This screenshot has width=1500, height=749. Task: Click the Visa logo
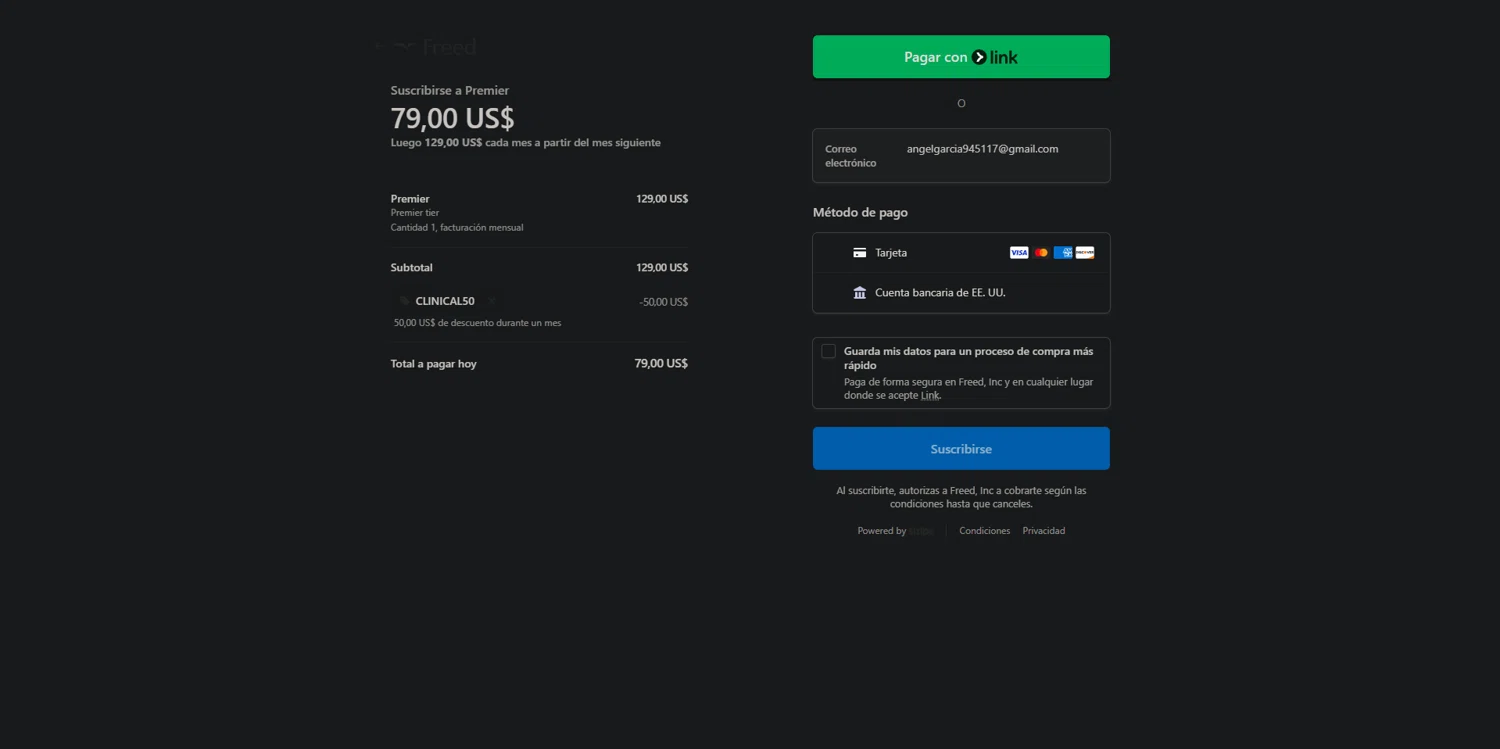pos(1019,253)
